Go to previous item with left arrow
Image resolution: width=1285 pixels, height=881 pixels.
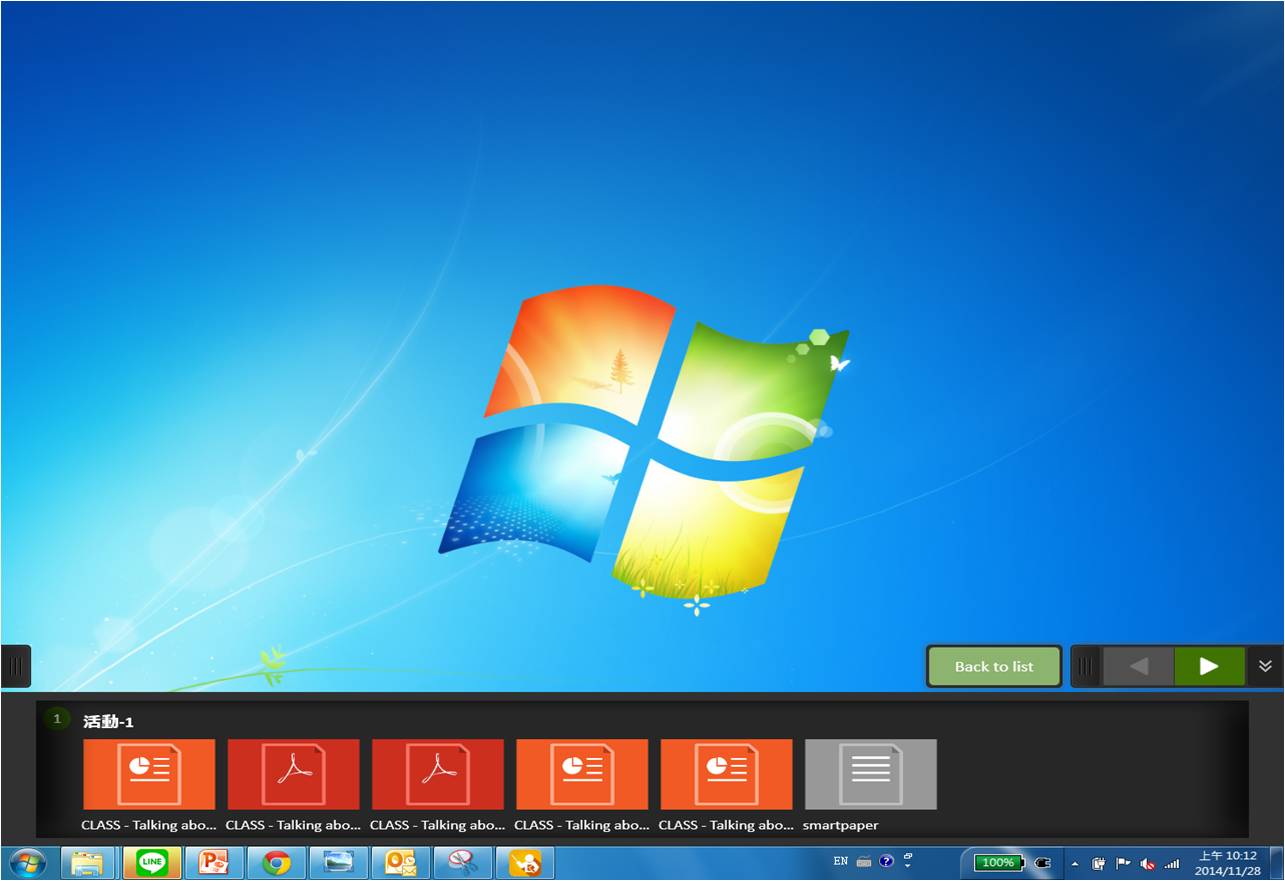click(1138, 667)
